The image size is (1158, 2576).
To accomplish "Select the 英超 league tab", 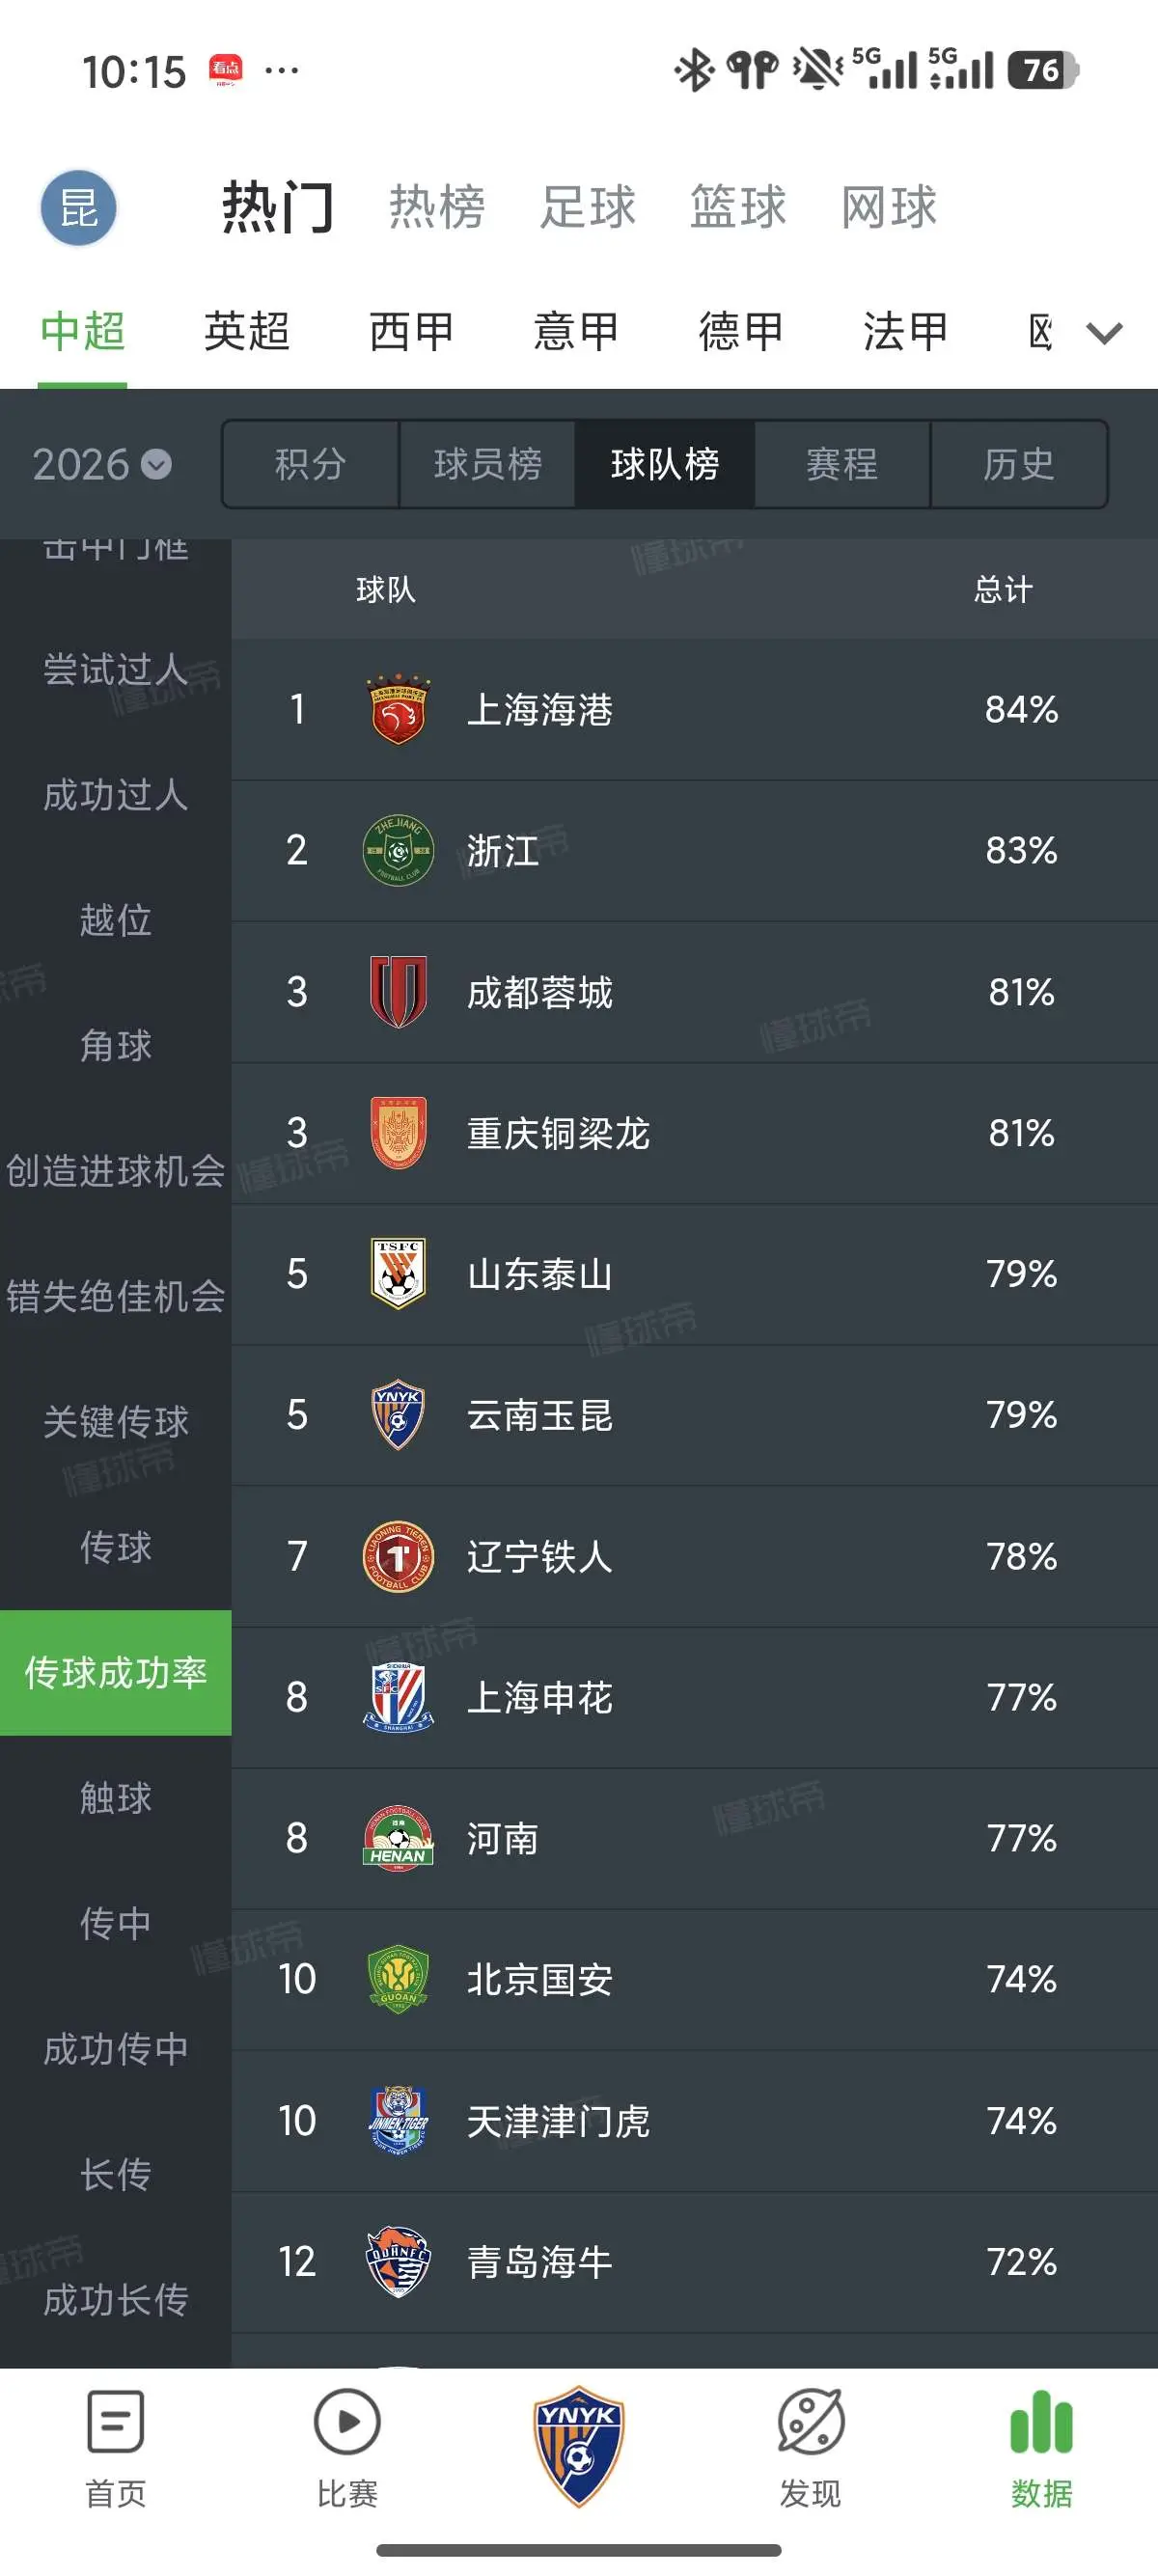I will (x=247, y=332).
